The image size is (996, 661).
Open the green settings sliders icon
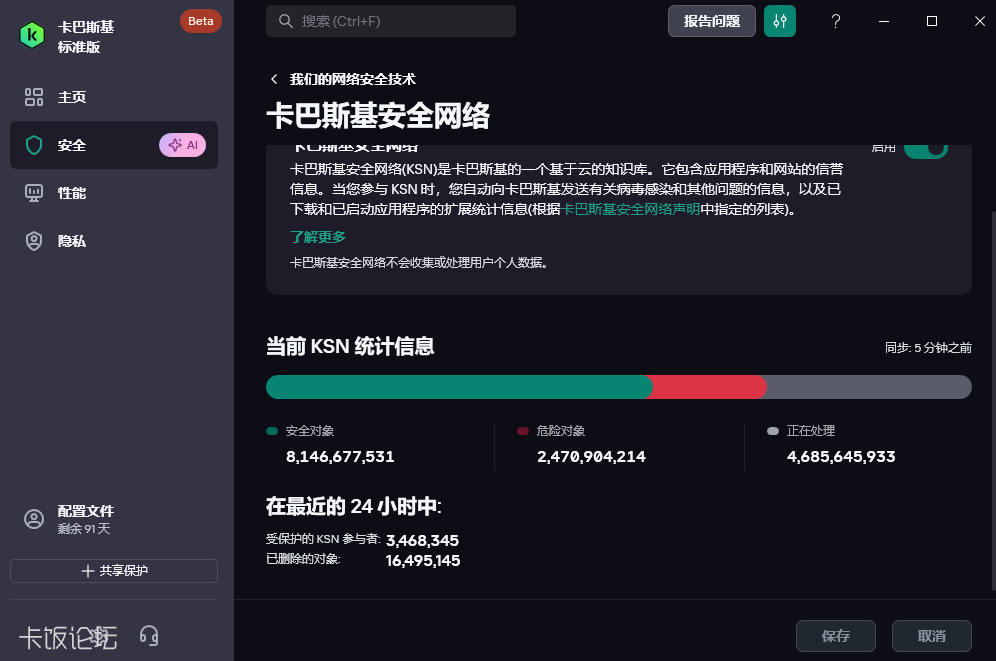(x=780, y=21)
